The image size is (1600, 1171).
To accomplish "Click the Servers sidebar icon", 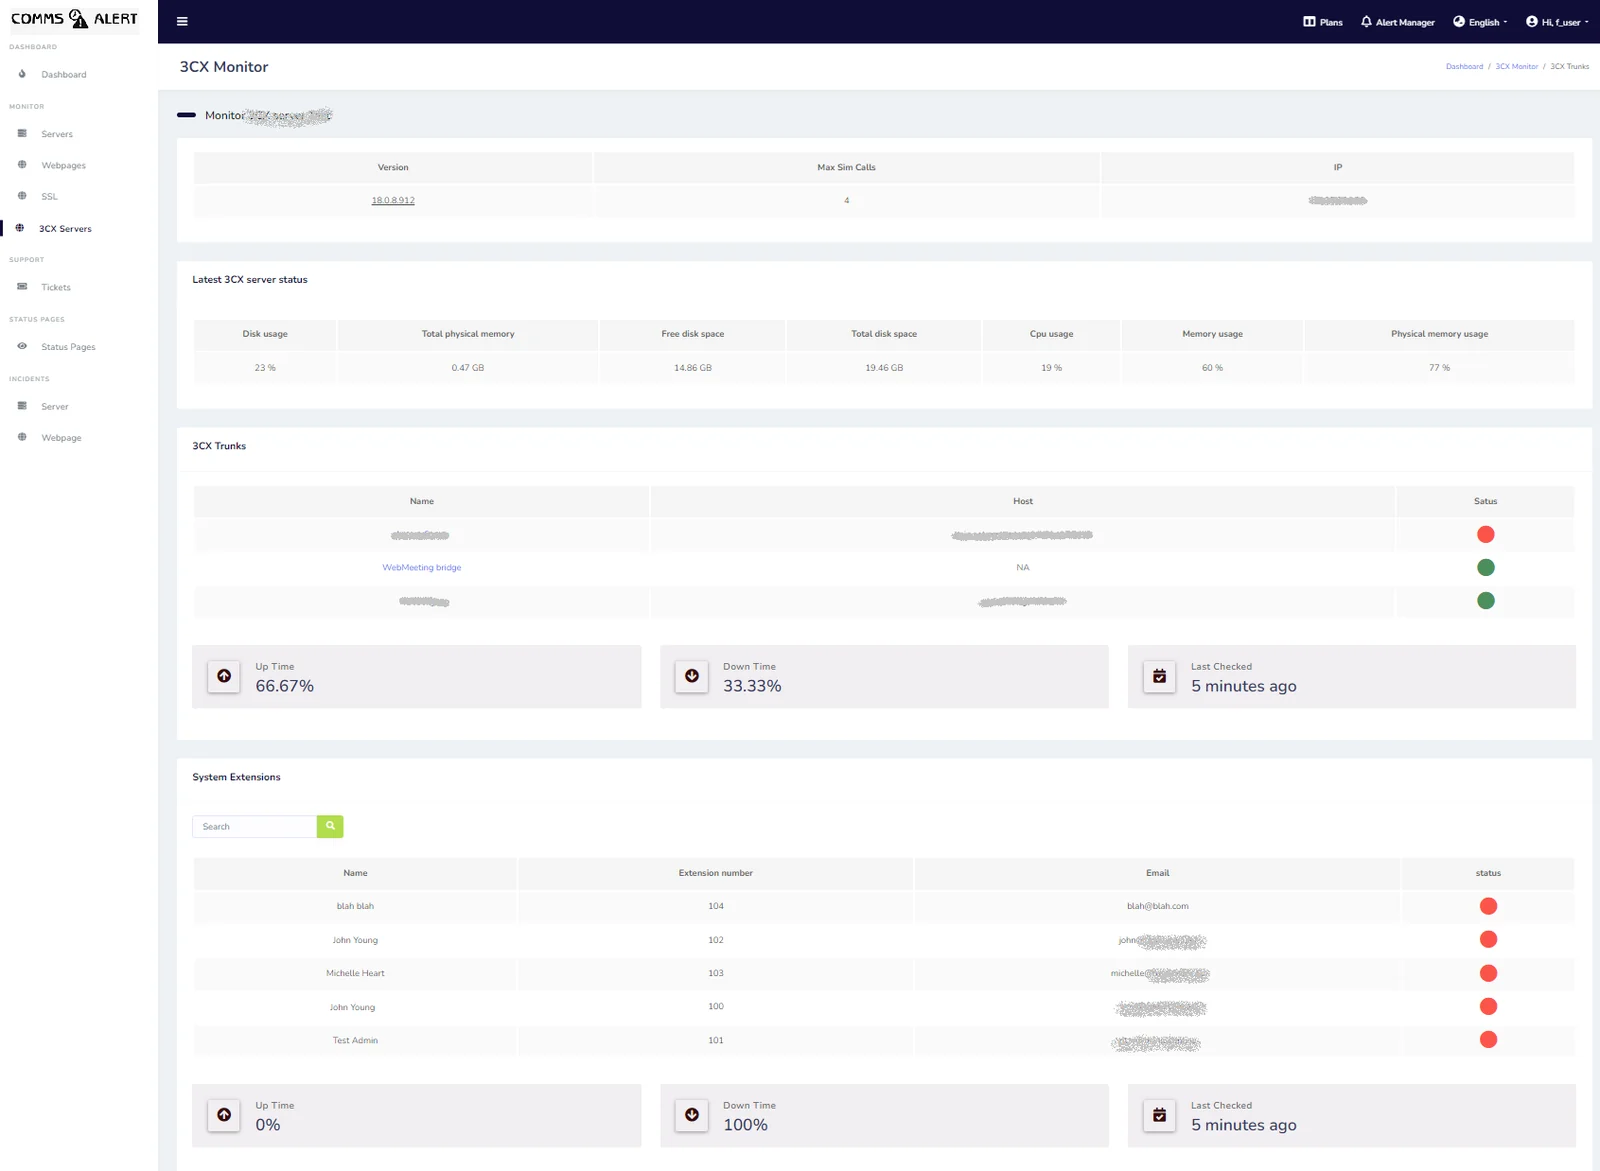I will [x=22, y=133].
